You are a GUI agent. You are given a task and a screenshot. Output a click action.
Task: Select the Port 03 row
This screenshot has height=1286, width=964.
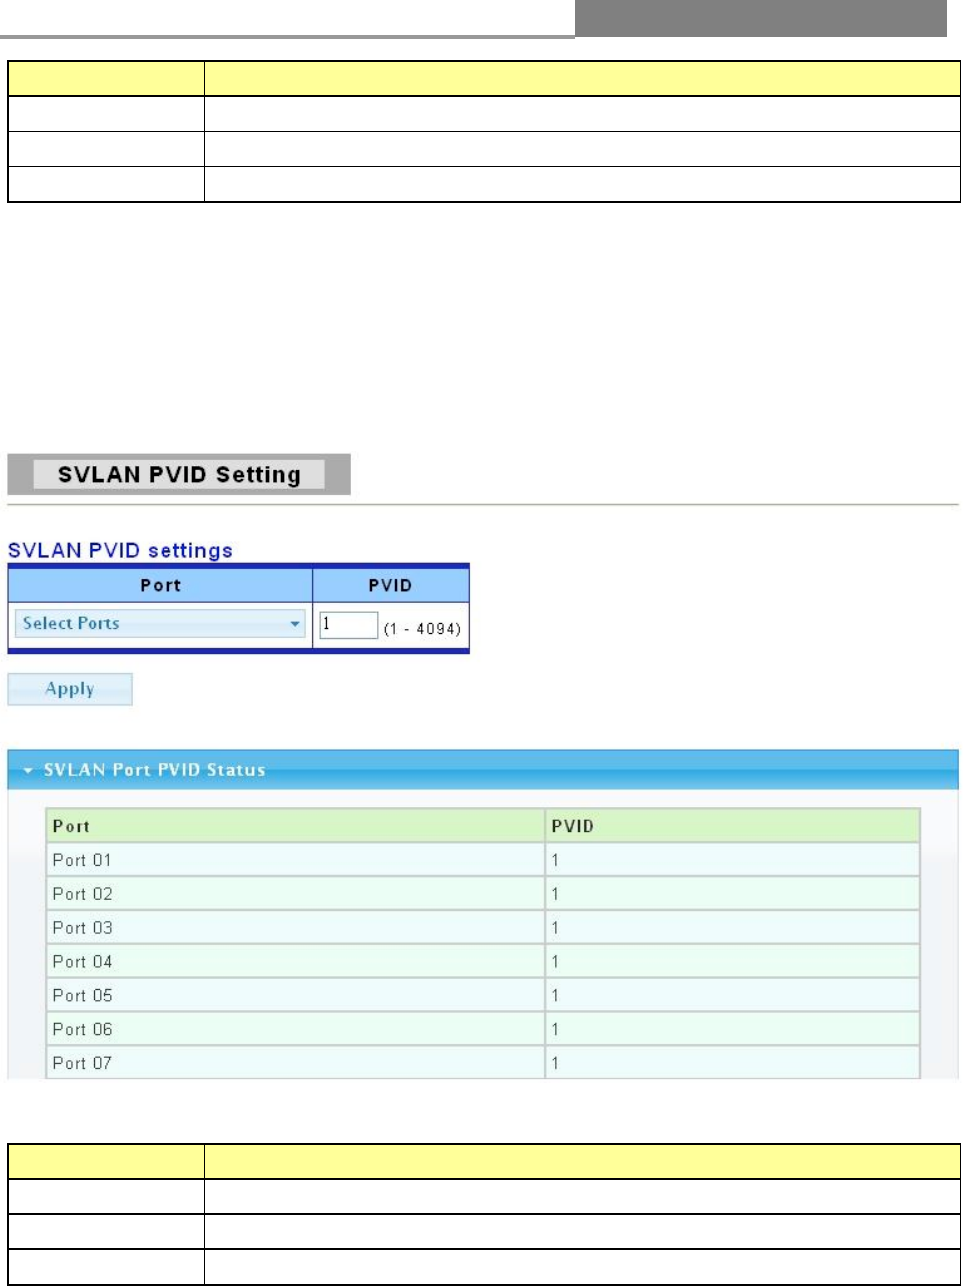click(483, 928)
